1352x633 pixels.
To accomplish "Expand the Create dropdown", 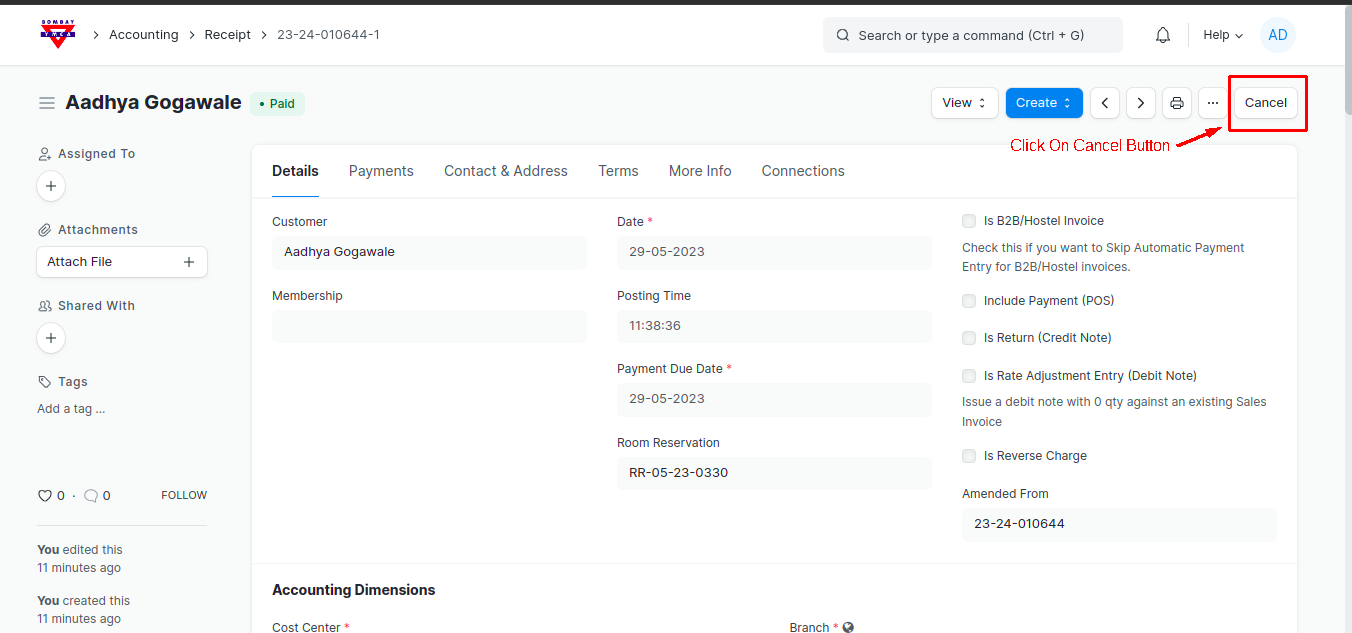I will 1043,103.
